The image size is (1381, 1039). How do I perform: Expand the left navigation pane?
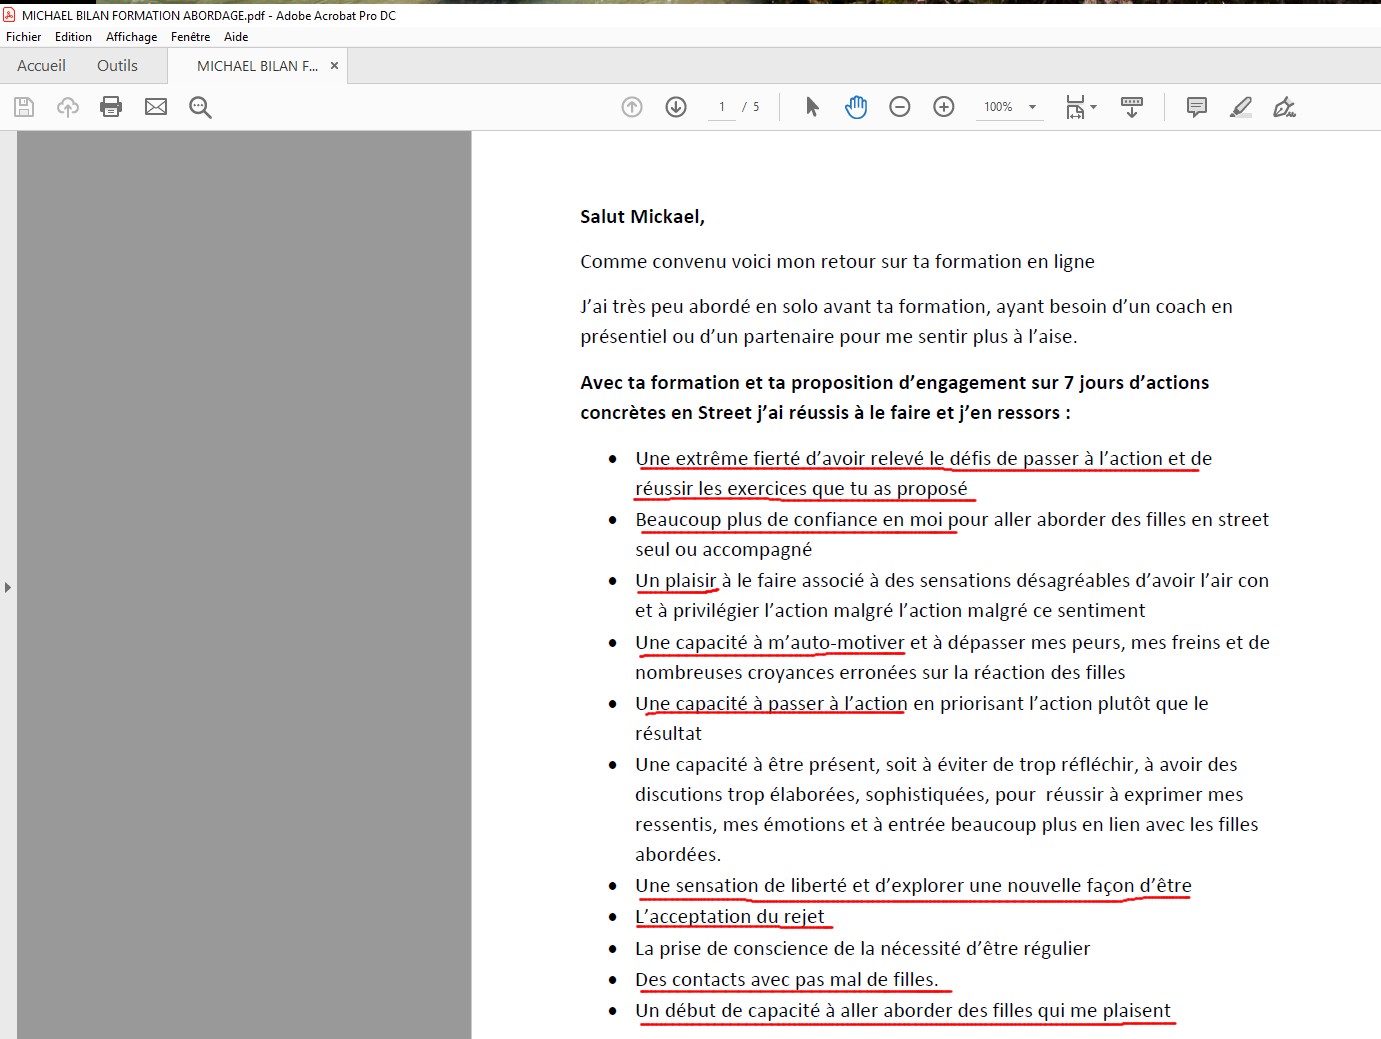[8, 587]
